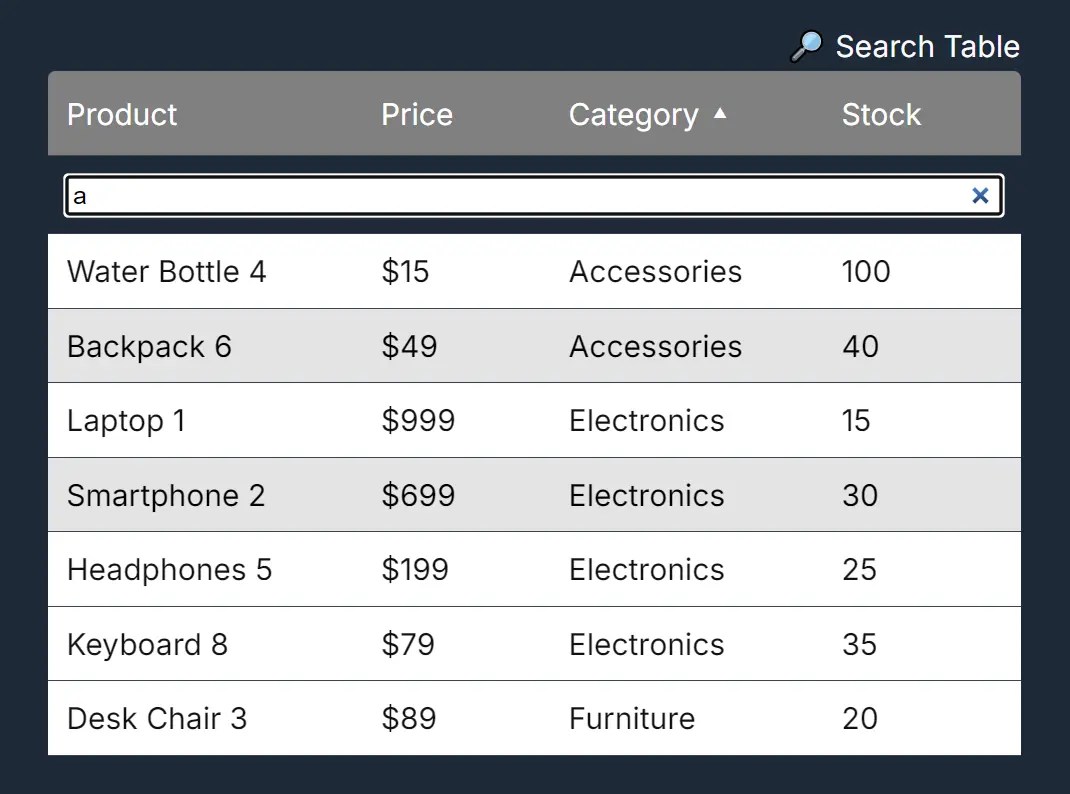Click the Smartphone 2 product cell
The image size is (1070, 794).
[166, 496]
